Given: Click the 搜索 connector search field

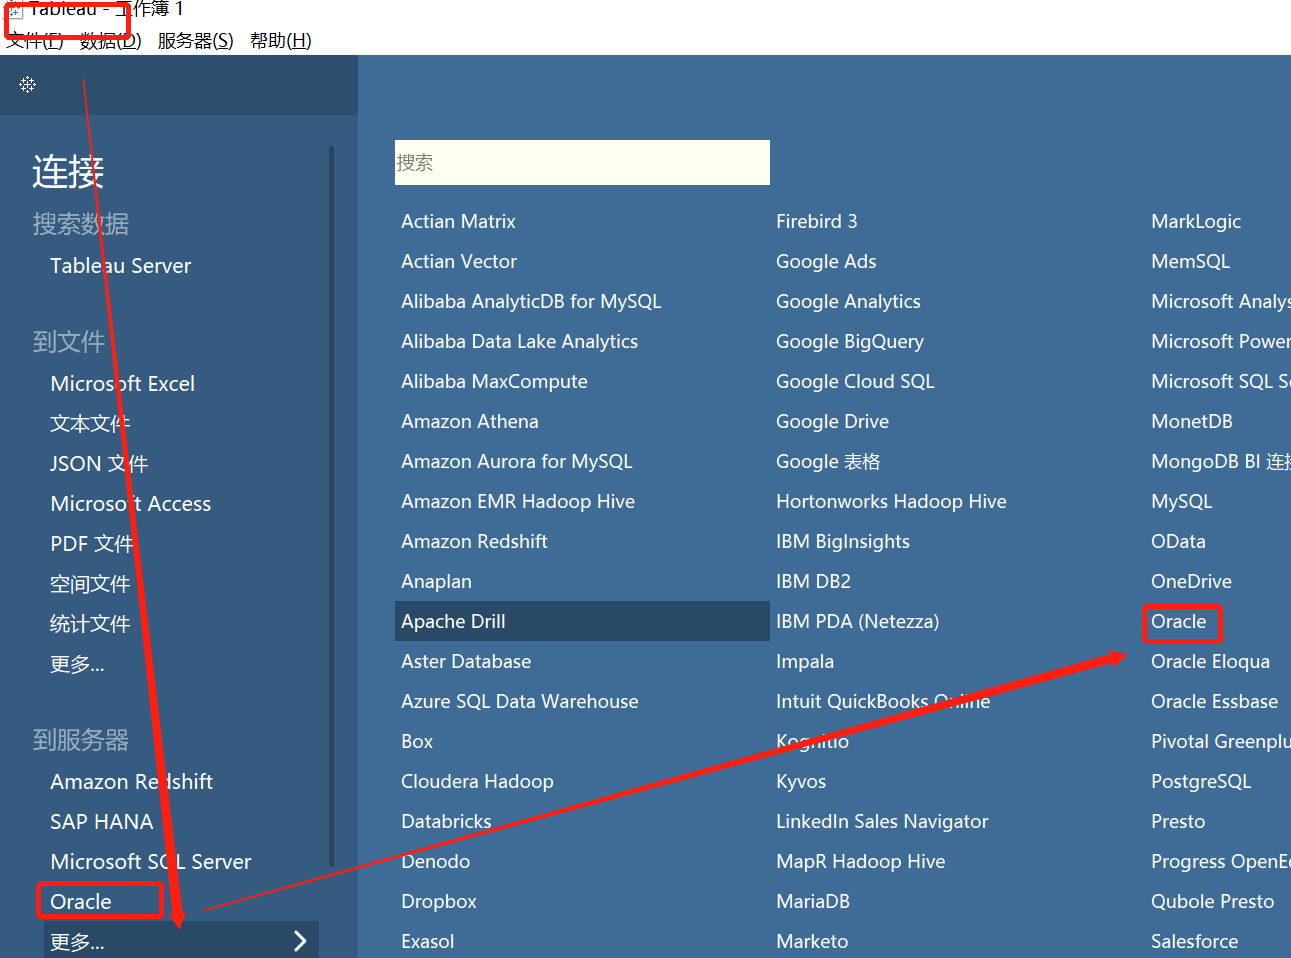Looking at the screenshot, I should pyautogui.click(x=582, y=162).
